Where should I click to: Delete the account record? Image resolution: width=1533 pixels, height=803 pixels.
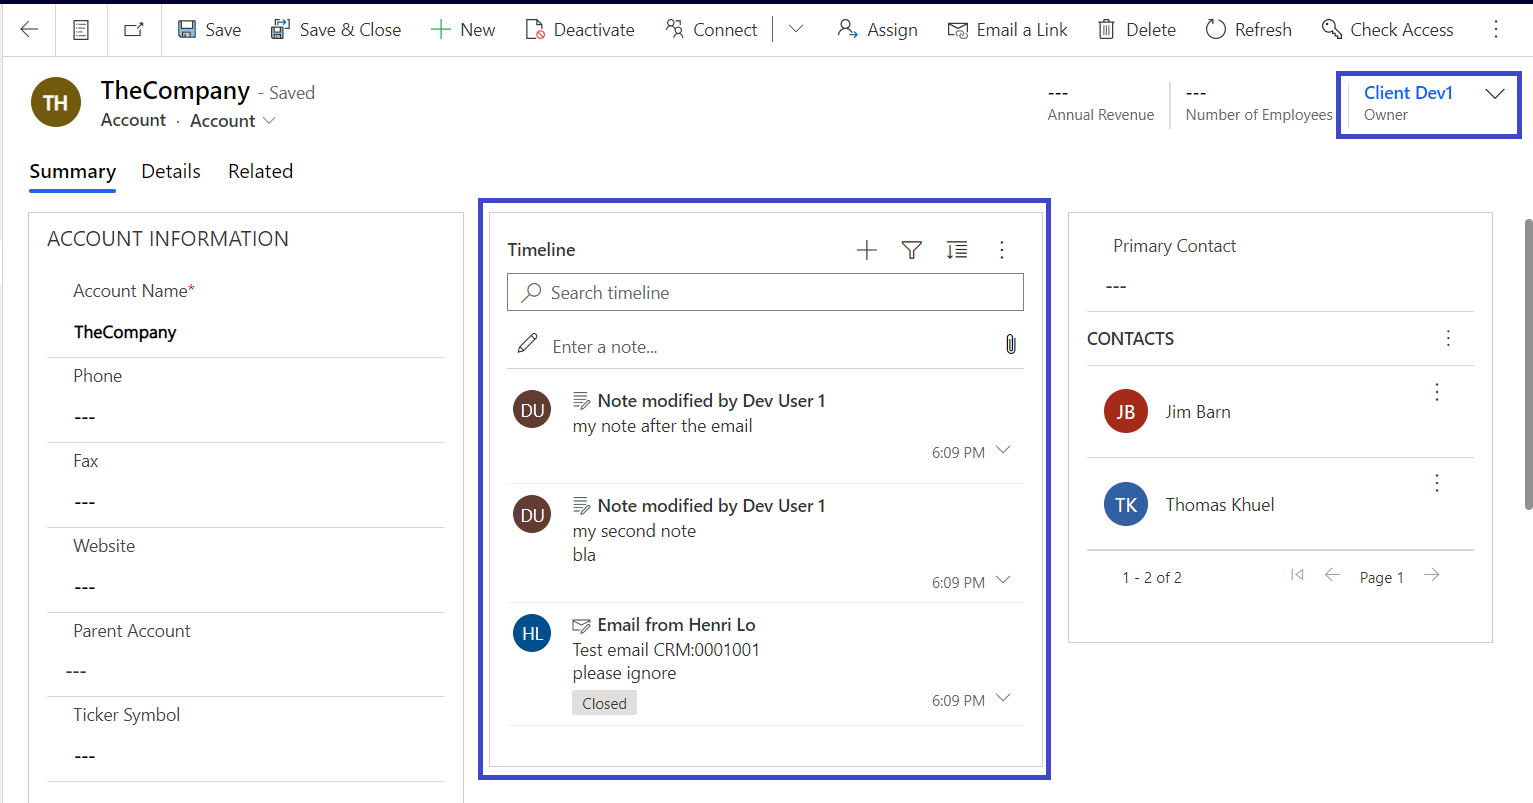click(x=1136, y=29)
